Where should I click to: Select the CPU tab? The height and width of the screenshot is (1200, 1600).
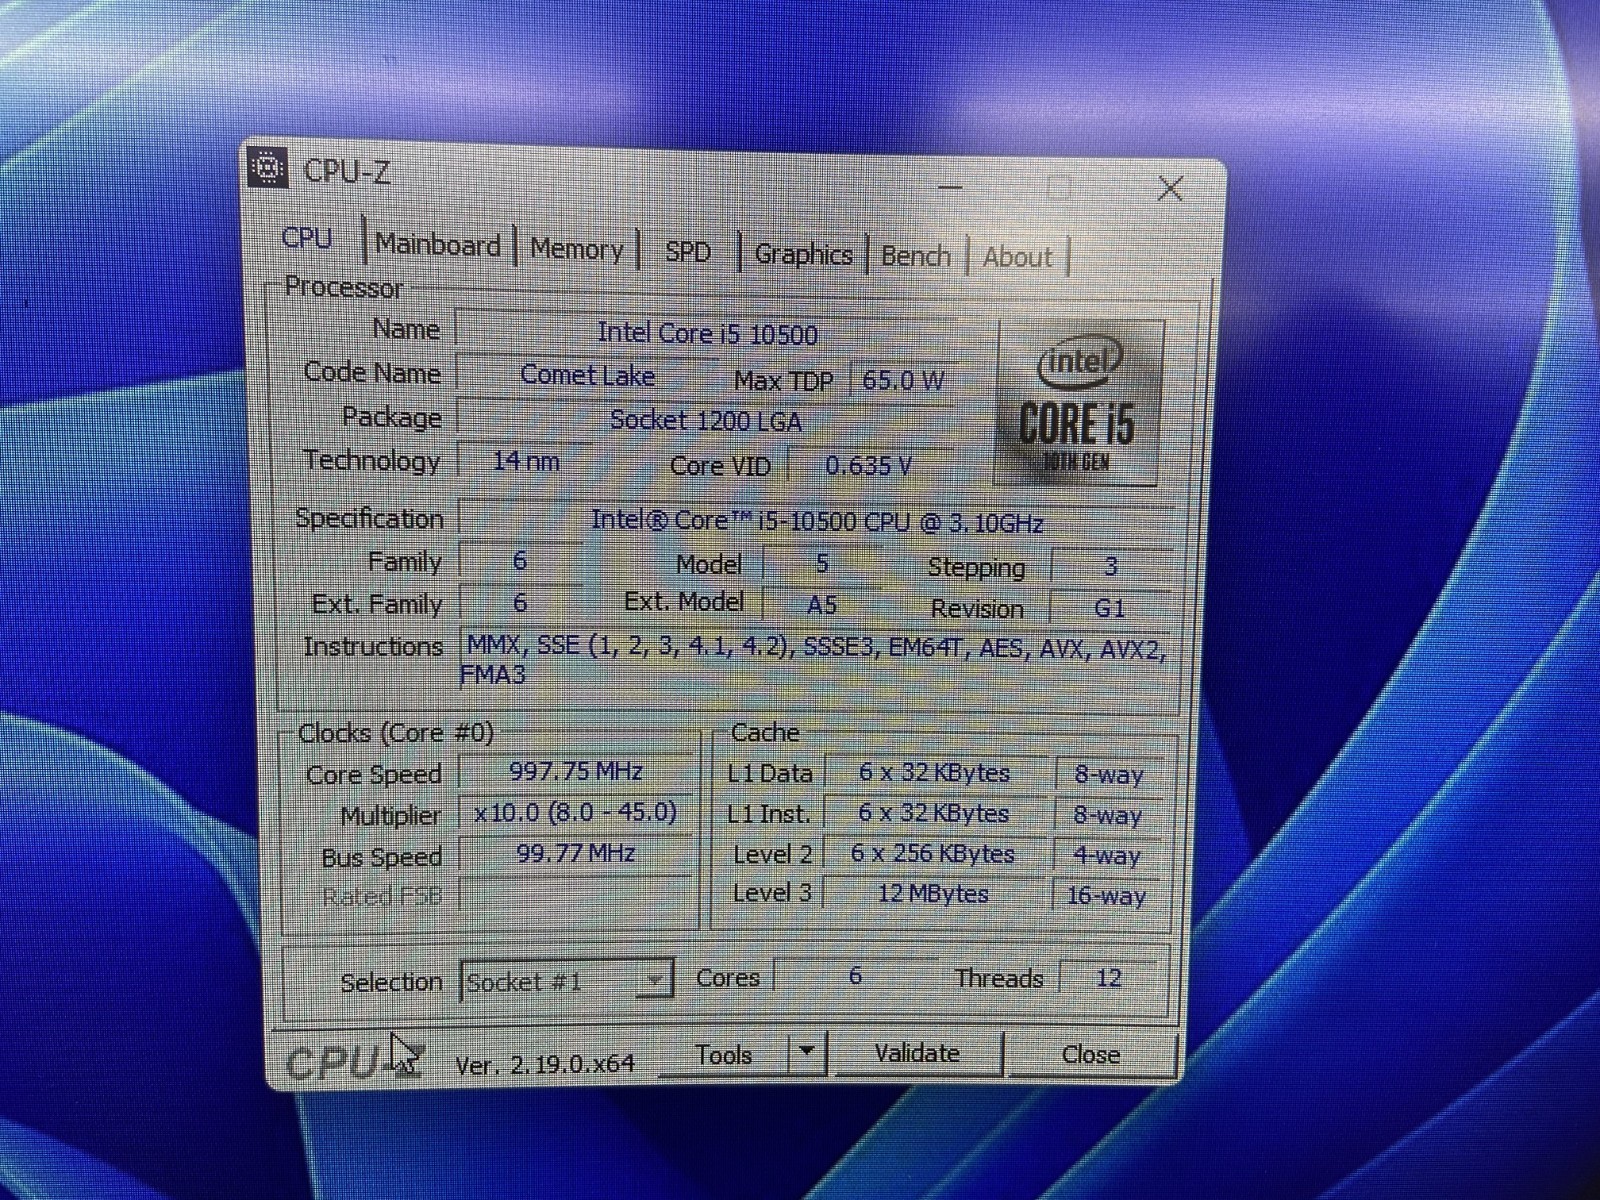pos(307,239)
